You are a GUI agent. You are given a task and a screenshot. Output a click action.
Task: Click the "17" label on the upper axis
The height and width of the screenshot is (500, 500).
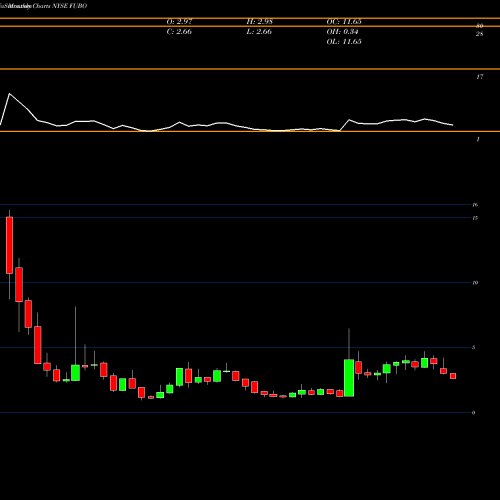(x=480, y=77)
